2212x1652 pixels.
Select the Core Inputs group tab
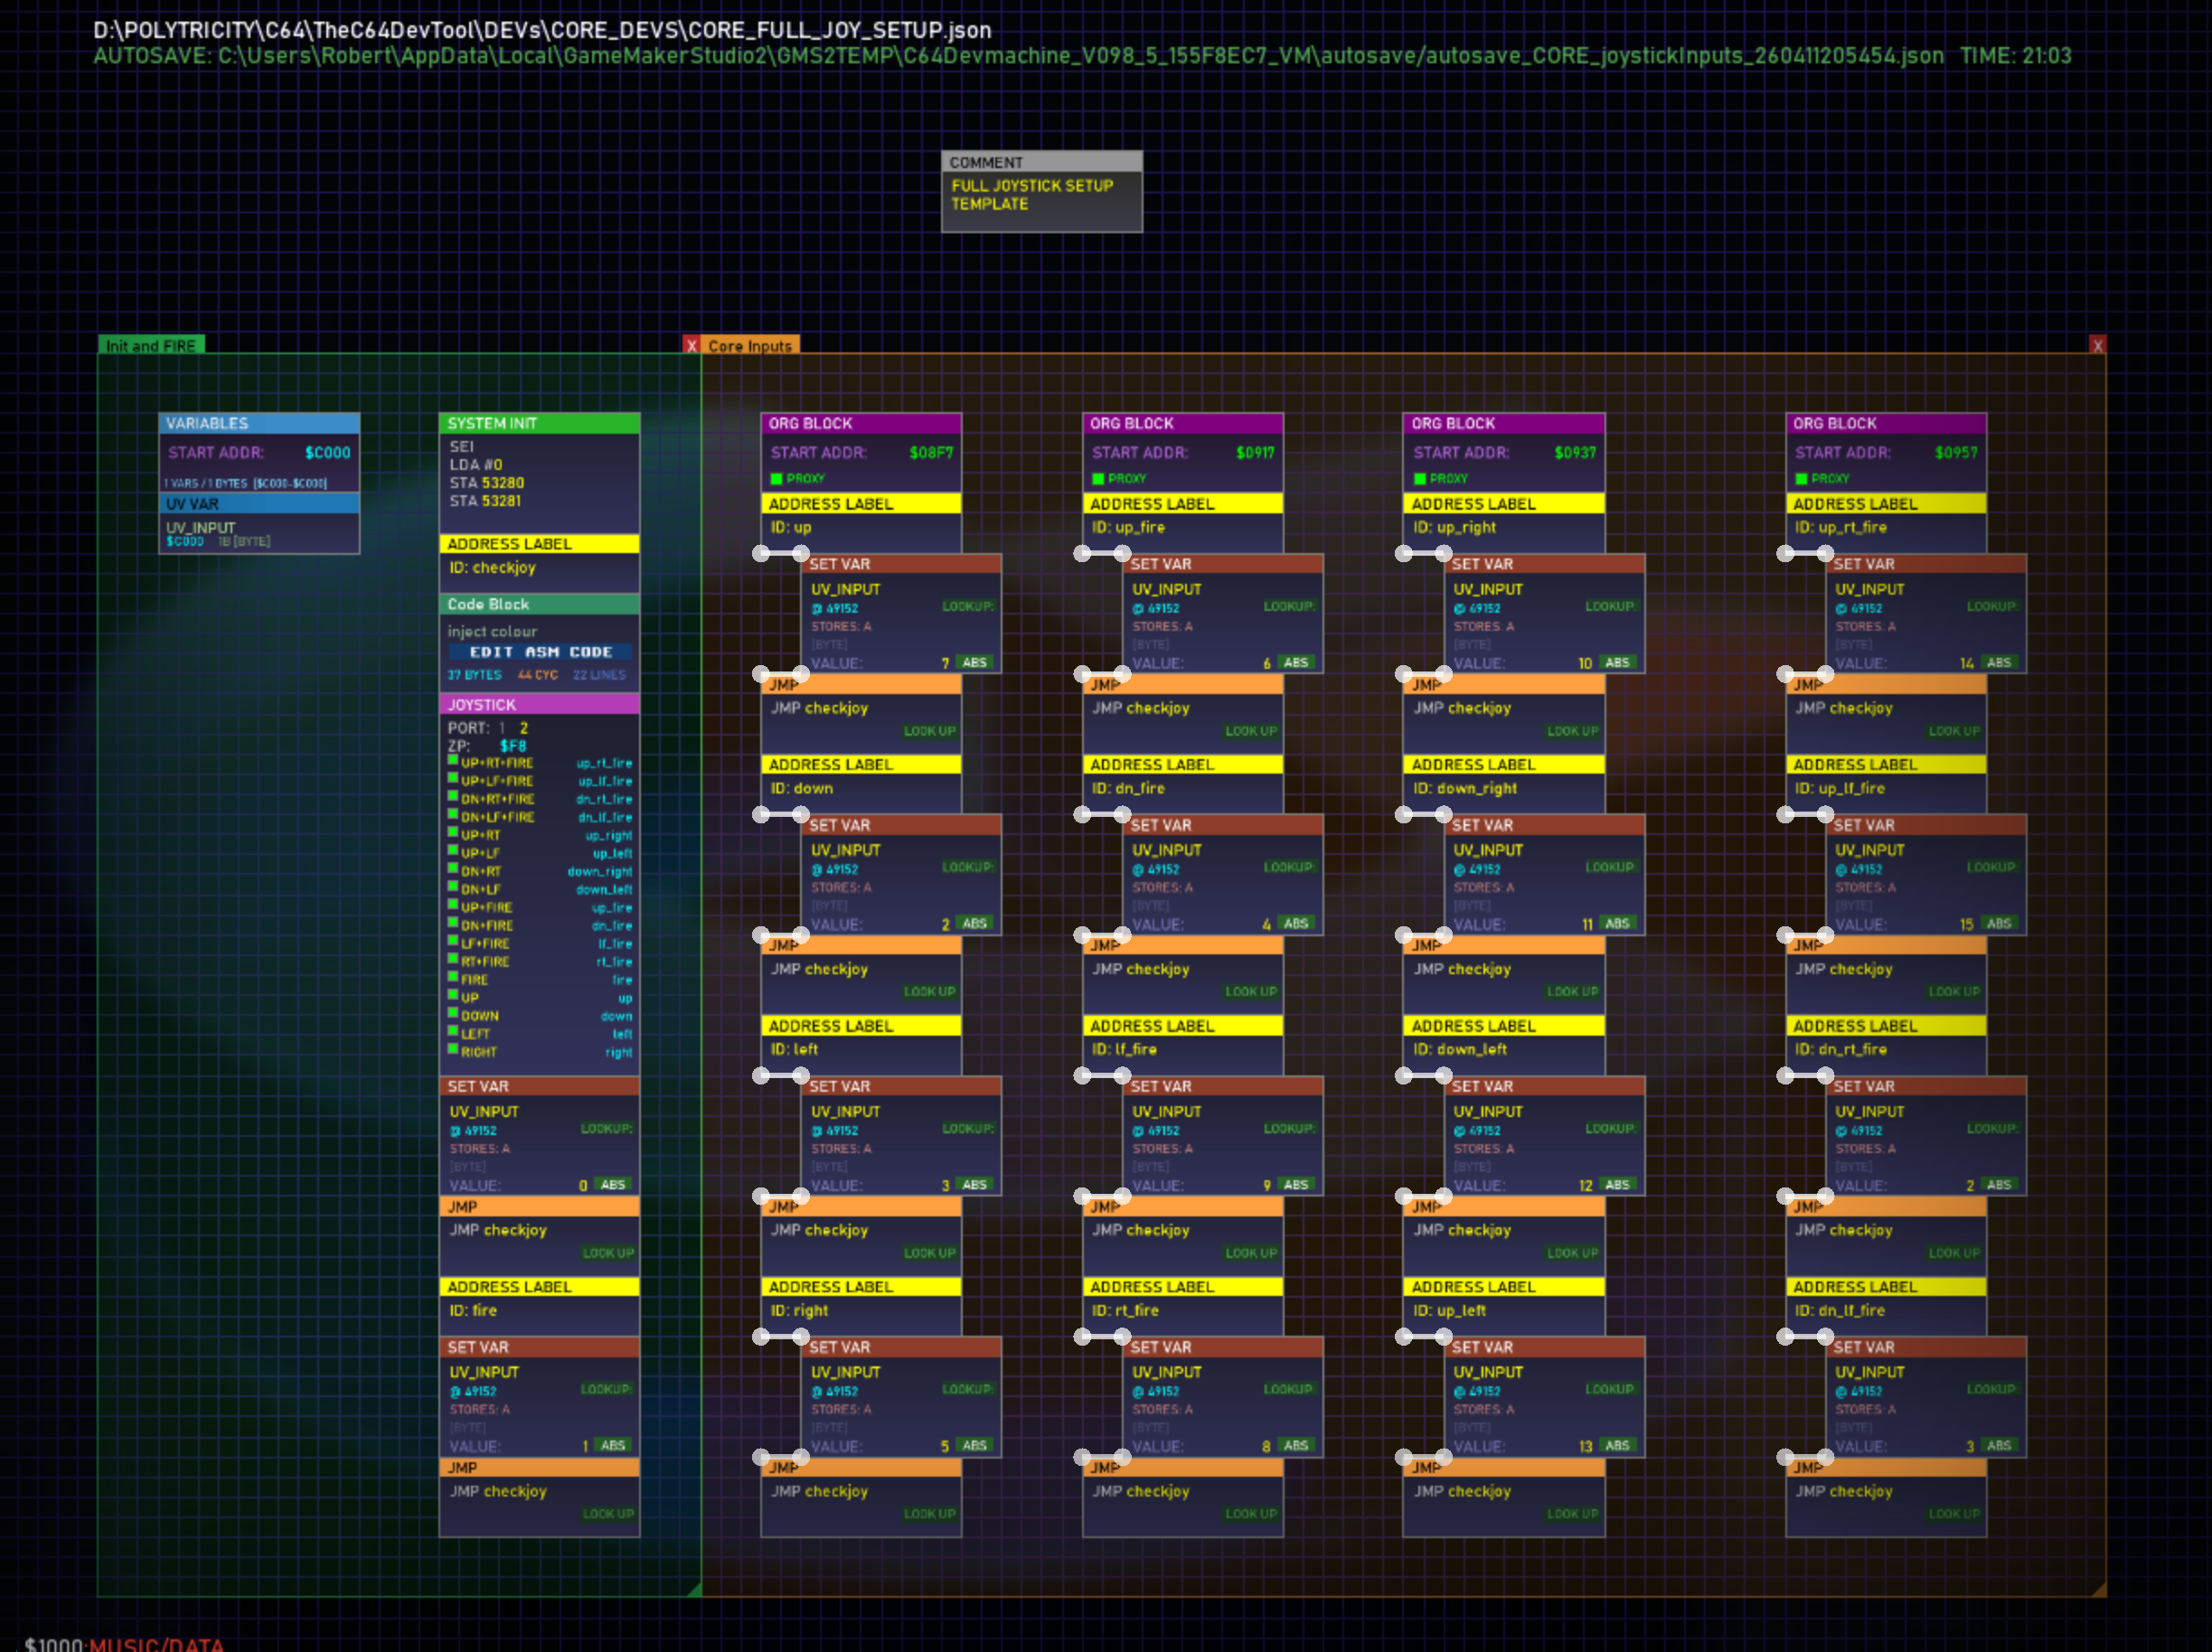750,346
